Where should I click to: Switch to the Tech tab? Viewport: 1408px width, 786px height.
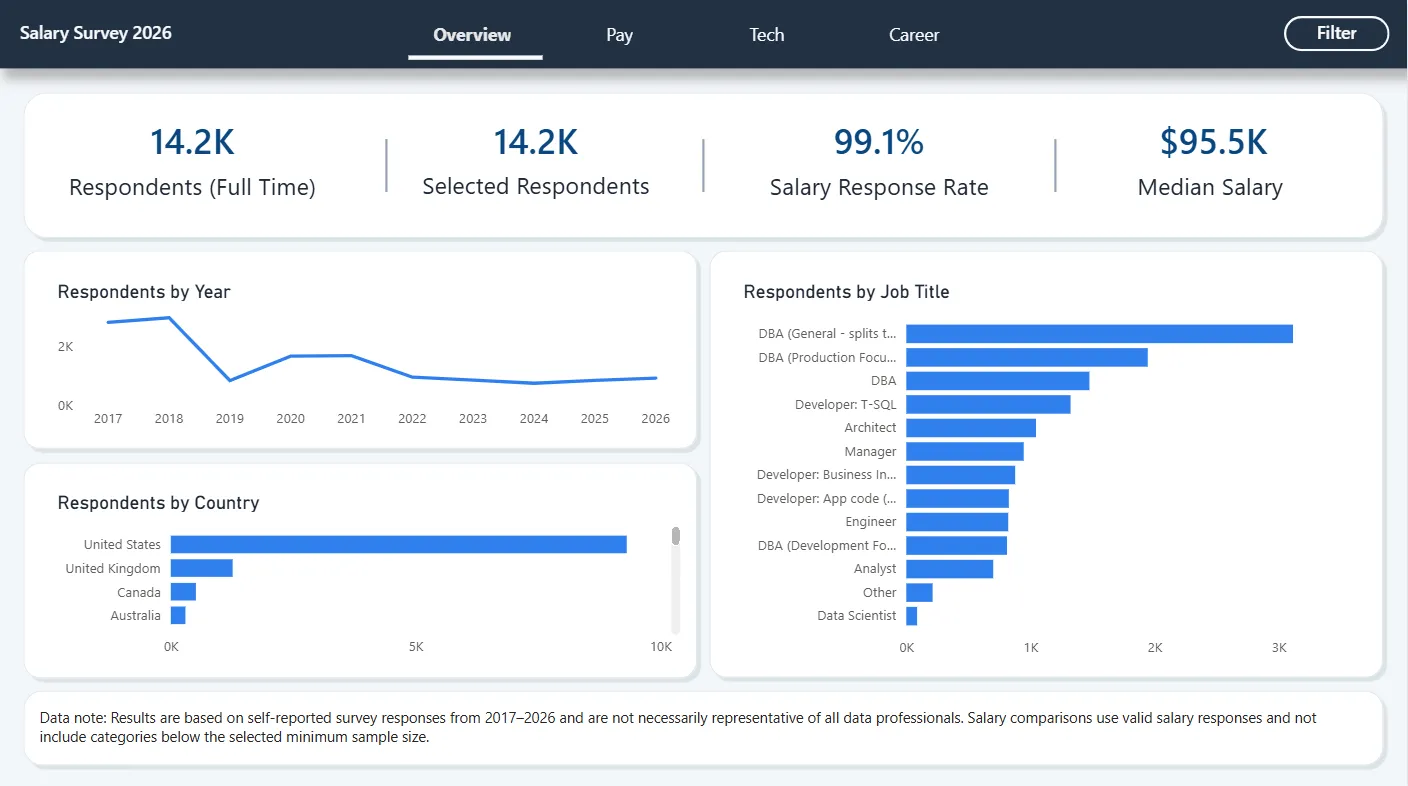(767, 35)
